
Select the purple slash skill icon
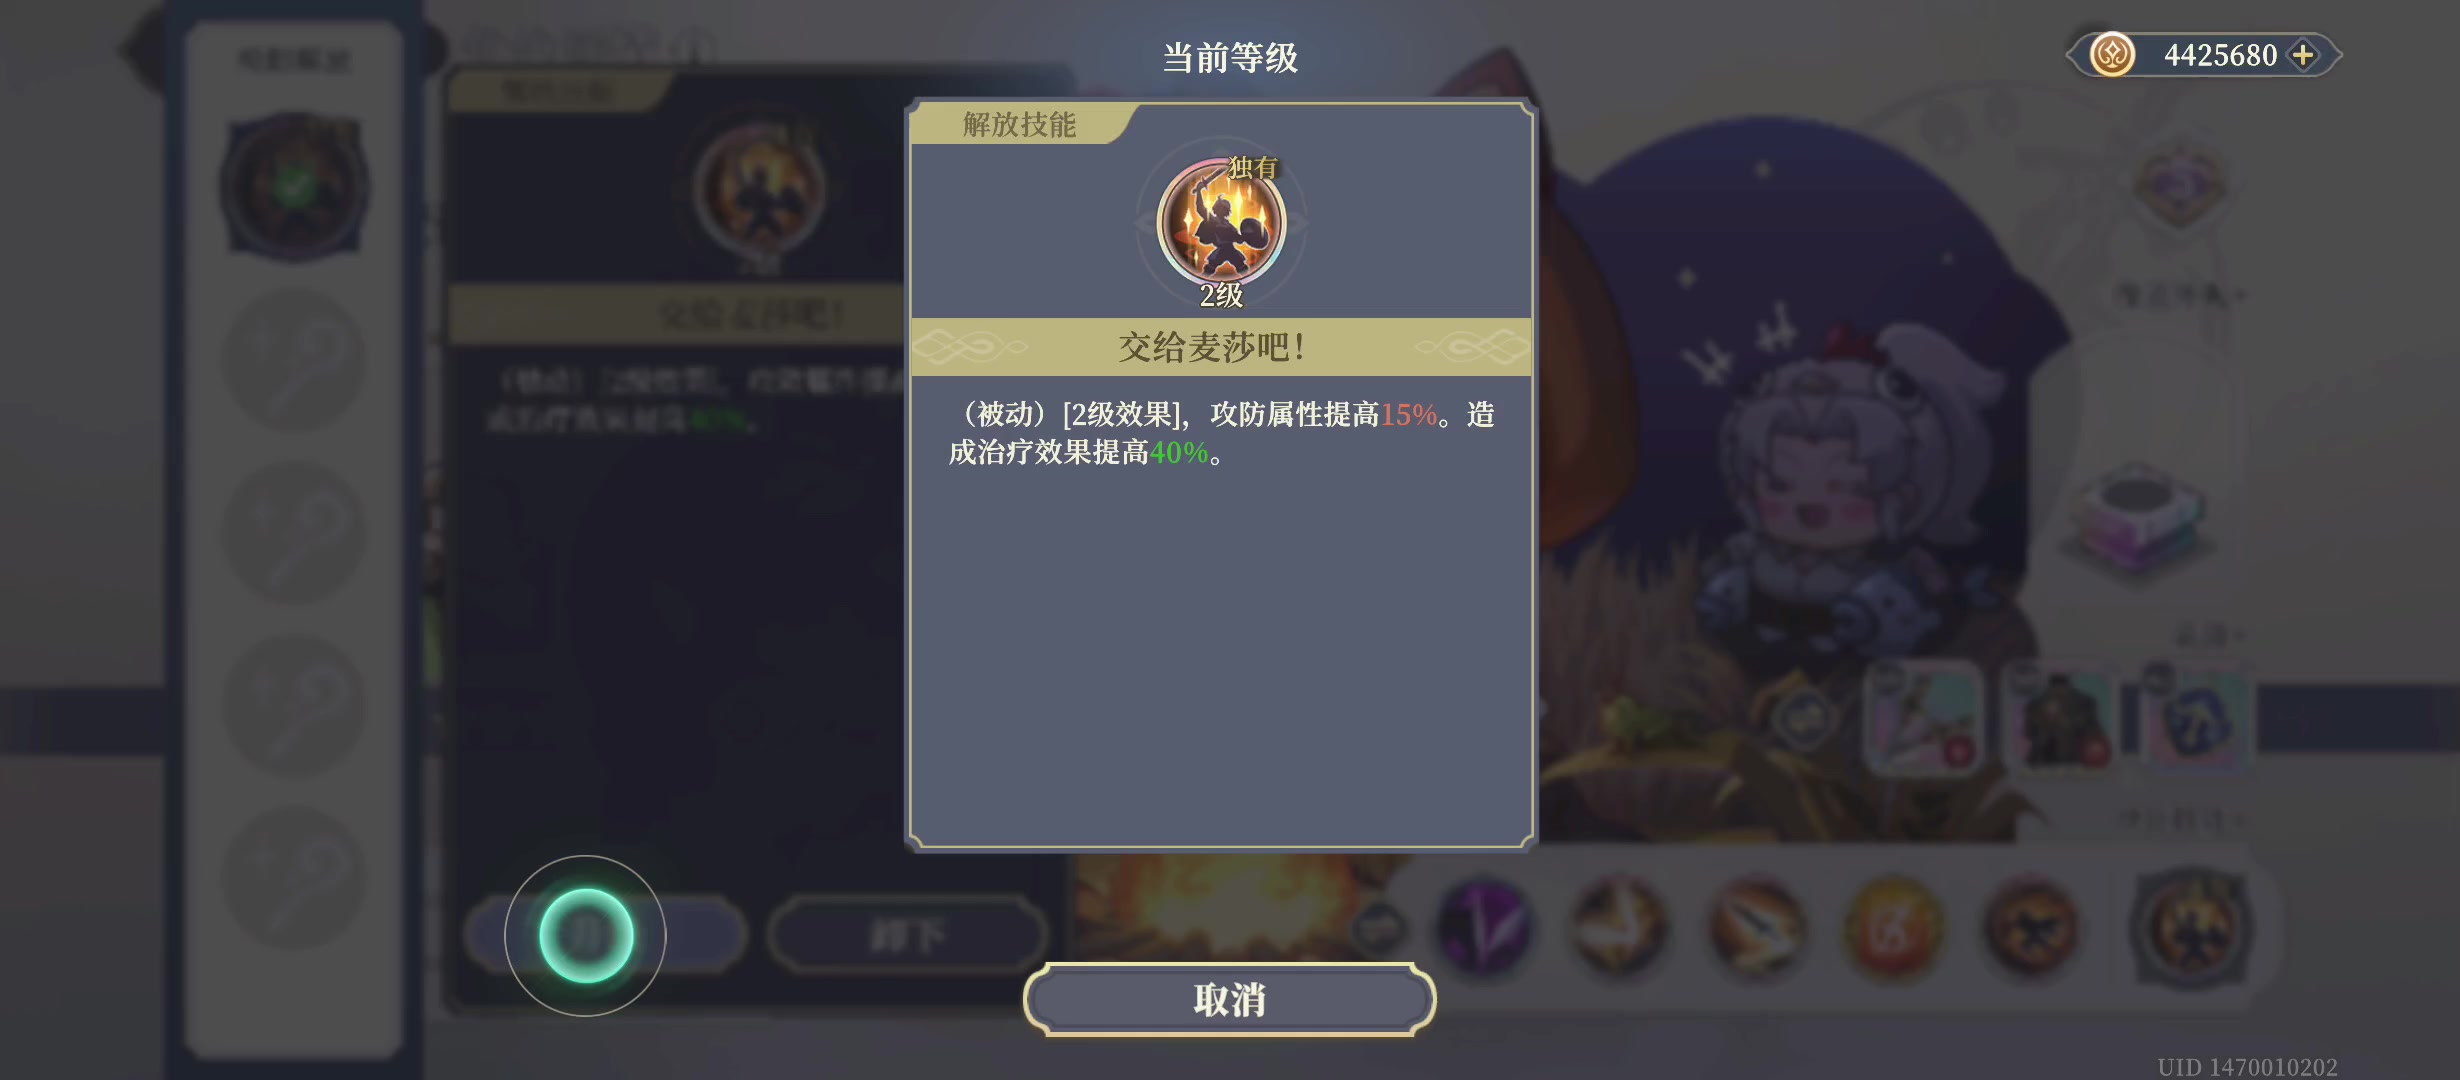coord(1483,927)
